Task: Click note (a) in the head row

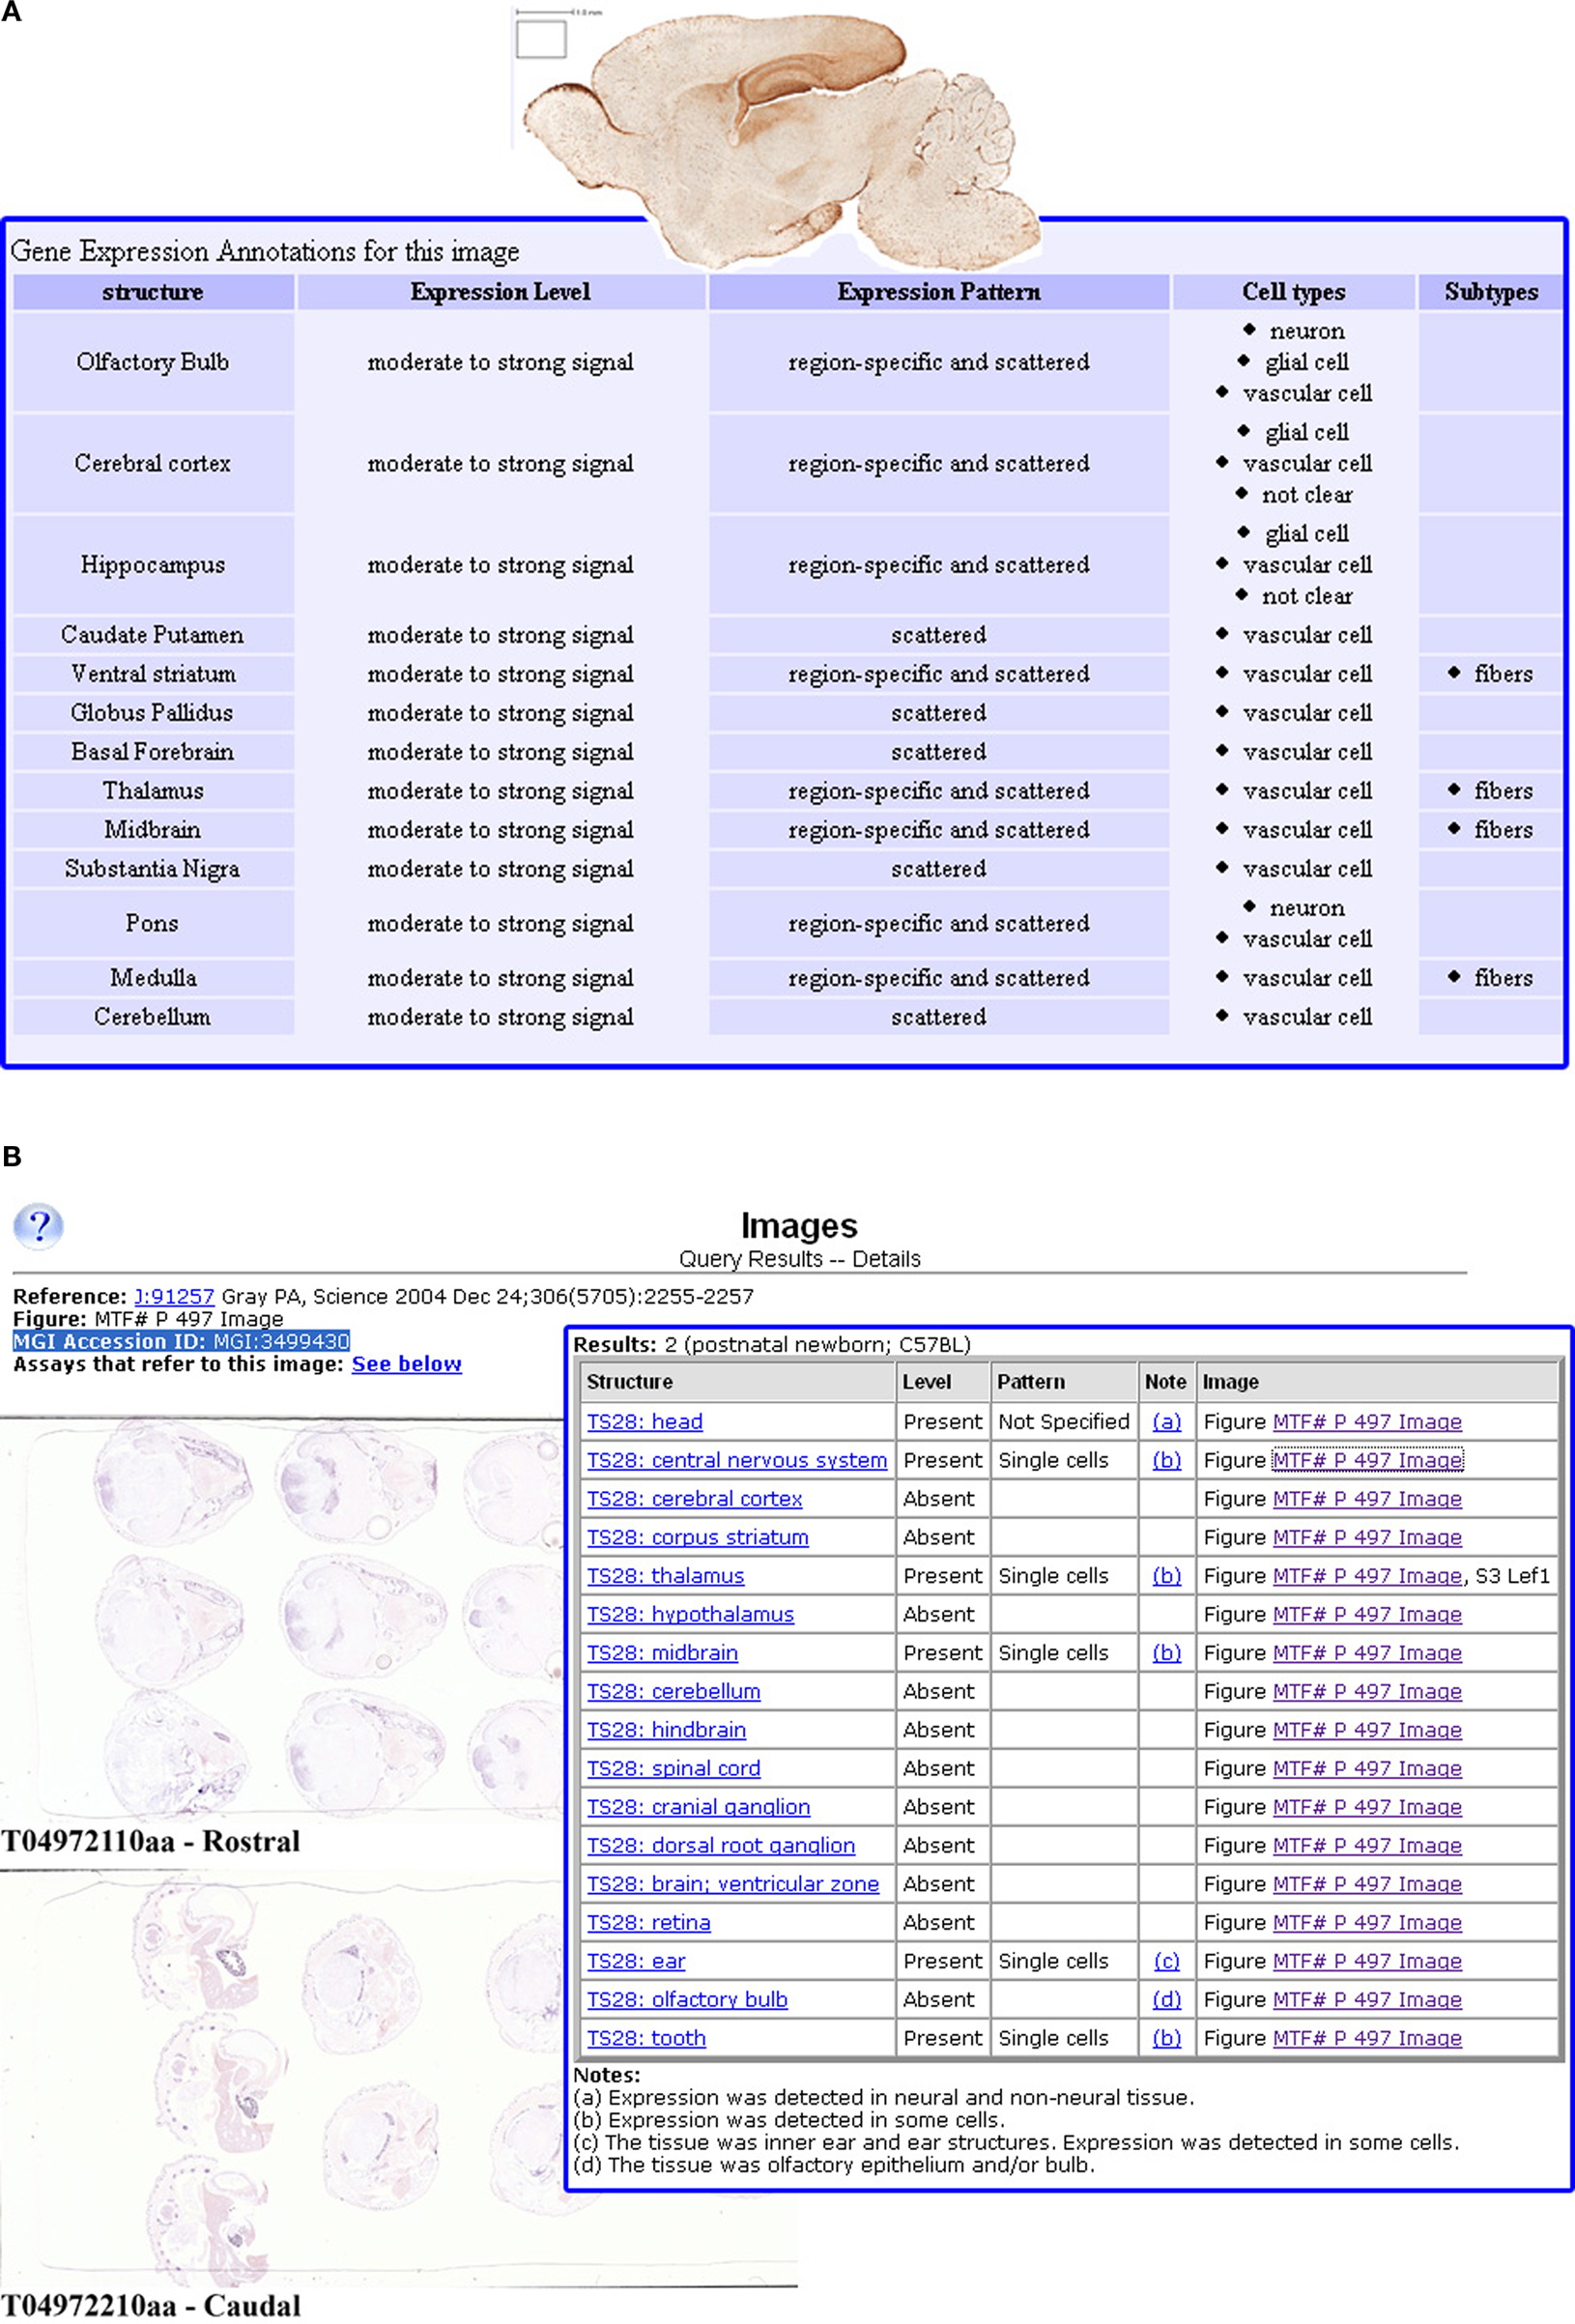Action: pos(1166,1421)
